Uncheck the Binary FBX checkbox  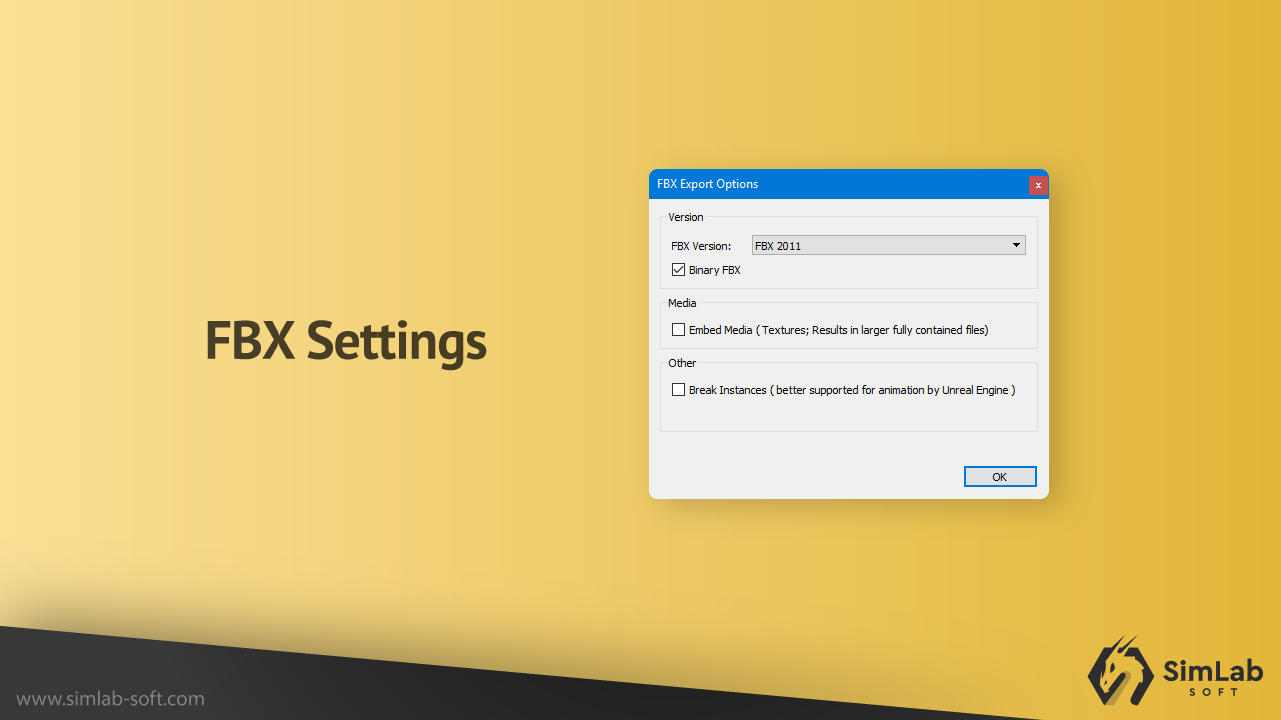679,270
